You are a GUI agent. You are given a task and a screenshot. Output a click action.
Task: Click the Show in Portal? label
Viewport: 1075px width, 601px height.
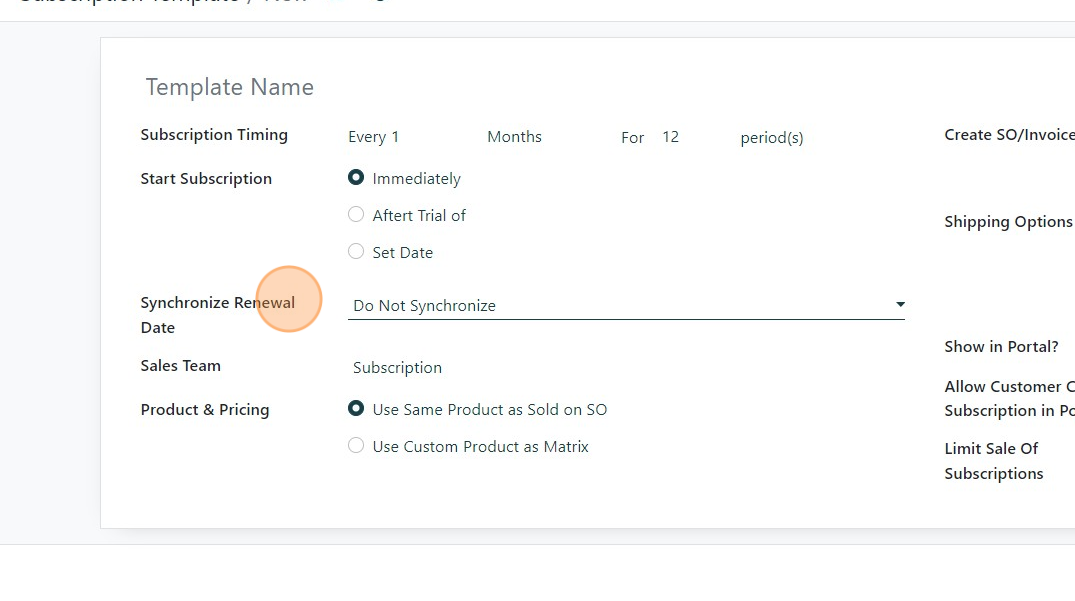1001,347
